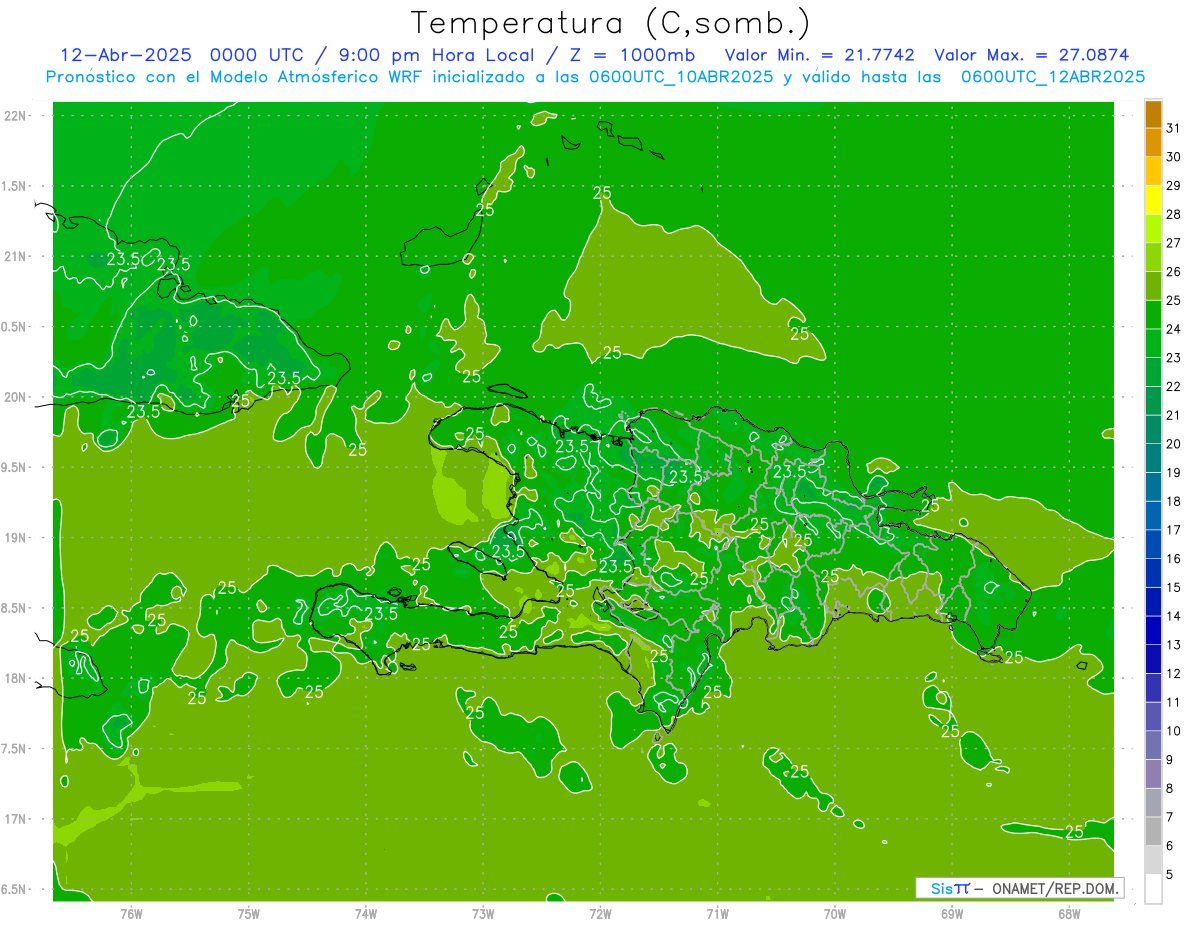
Task: Click the "6" label on color scale
Action: coord(1170,846)
